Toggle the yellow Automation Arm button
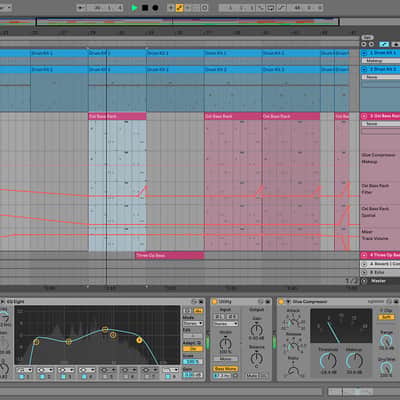The height and width of the screenshot is (400, 400). [x=180, y=8]
